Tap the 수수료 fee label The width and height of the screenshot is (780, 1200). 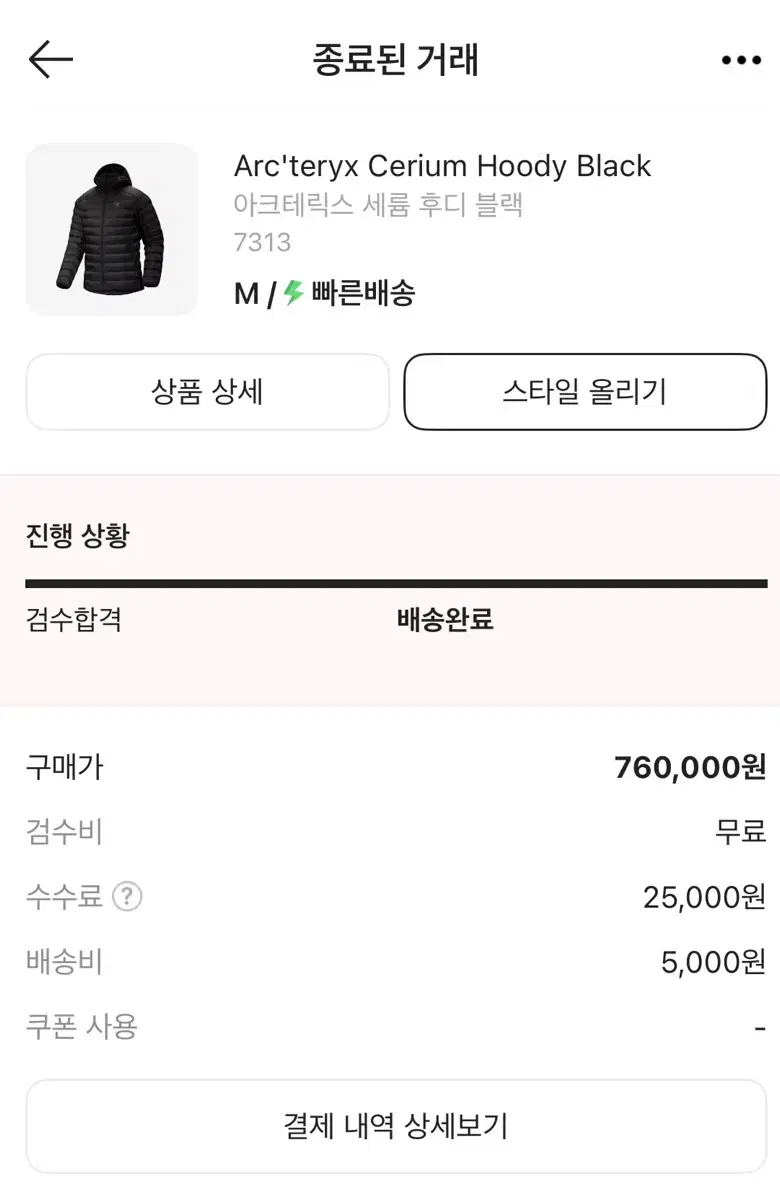click(64, 897)
